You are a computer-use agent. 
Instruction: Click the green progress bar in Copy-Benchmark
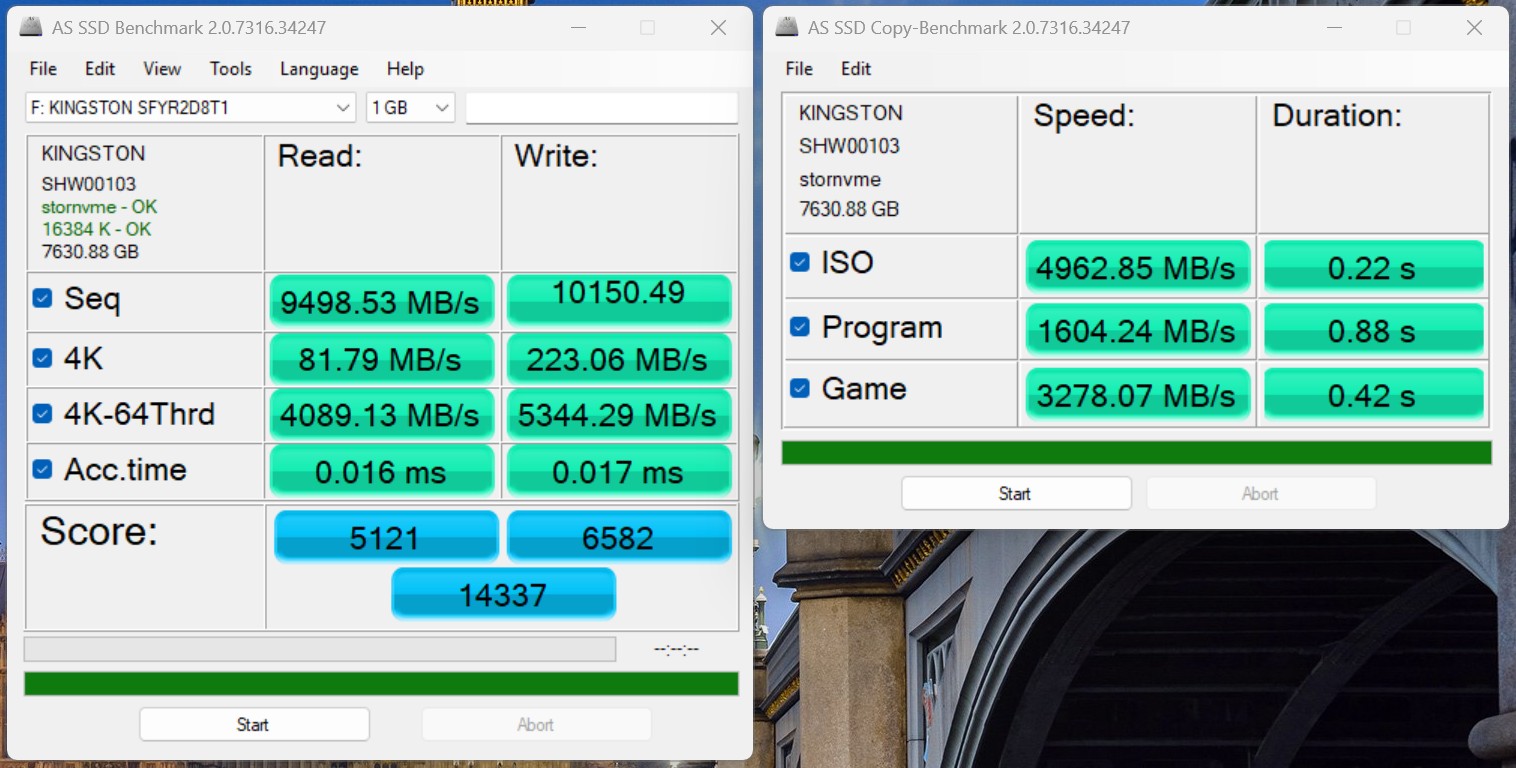click(x=1136, y=453)
